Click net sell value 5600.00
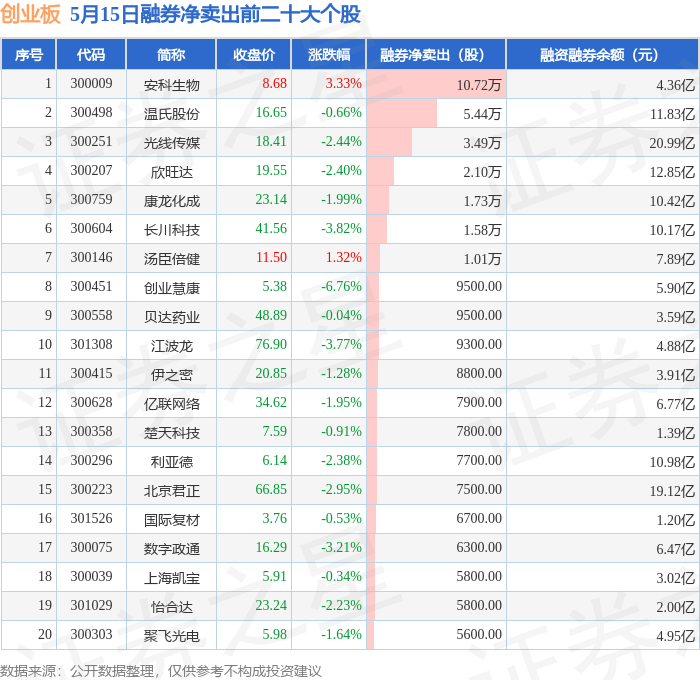The width and height of the screenshot is (700, 680). [x=479, y=635]
